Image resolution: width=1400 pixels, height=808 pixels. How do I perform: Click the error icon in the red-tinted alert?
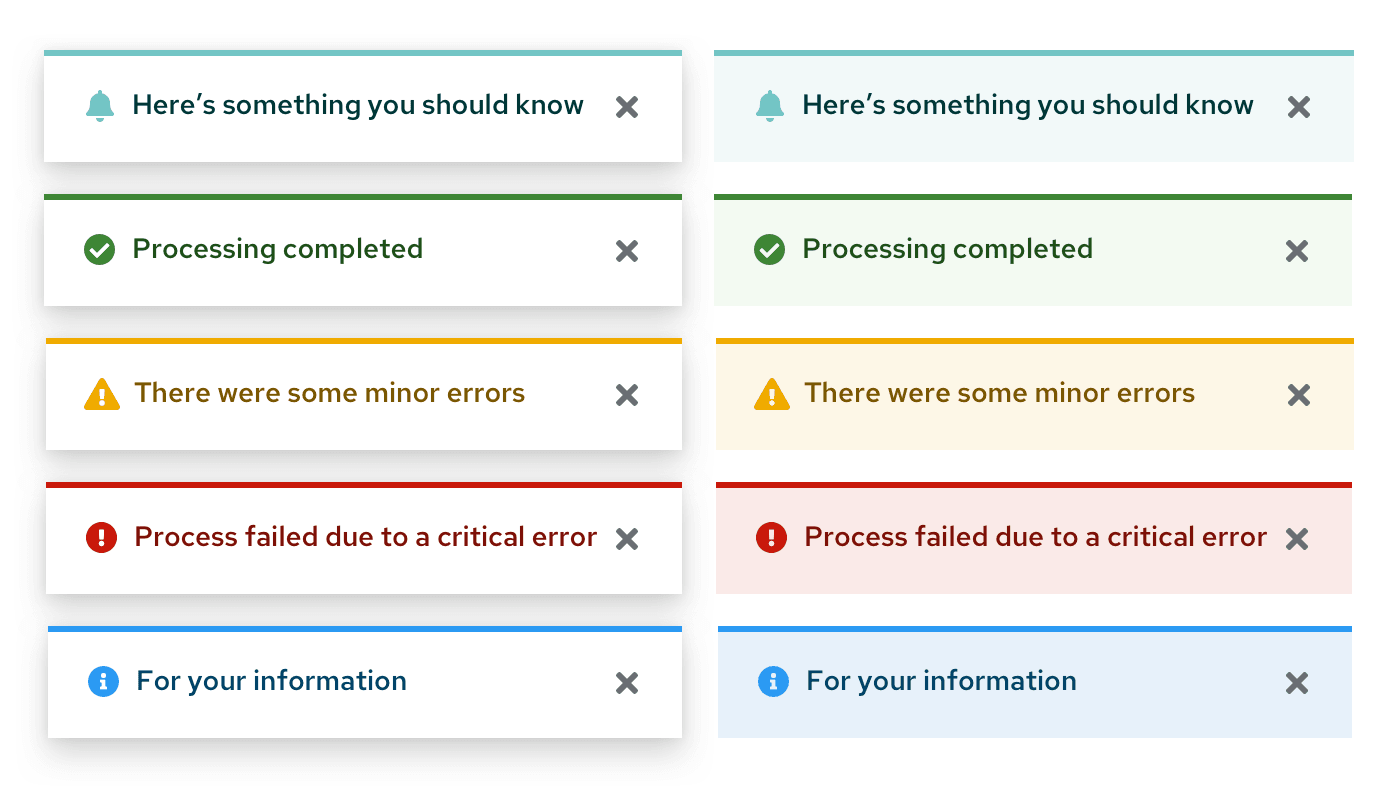771,538
